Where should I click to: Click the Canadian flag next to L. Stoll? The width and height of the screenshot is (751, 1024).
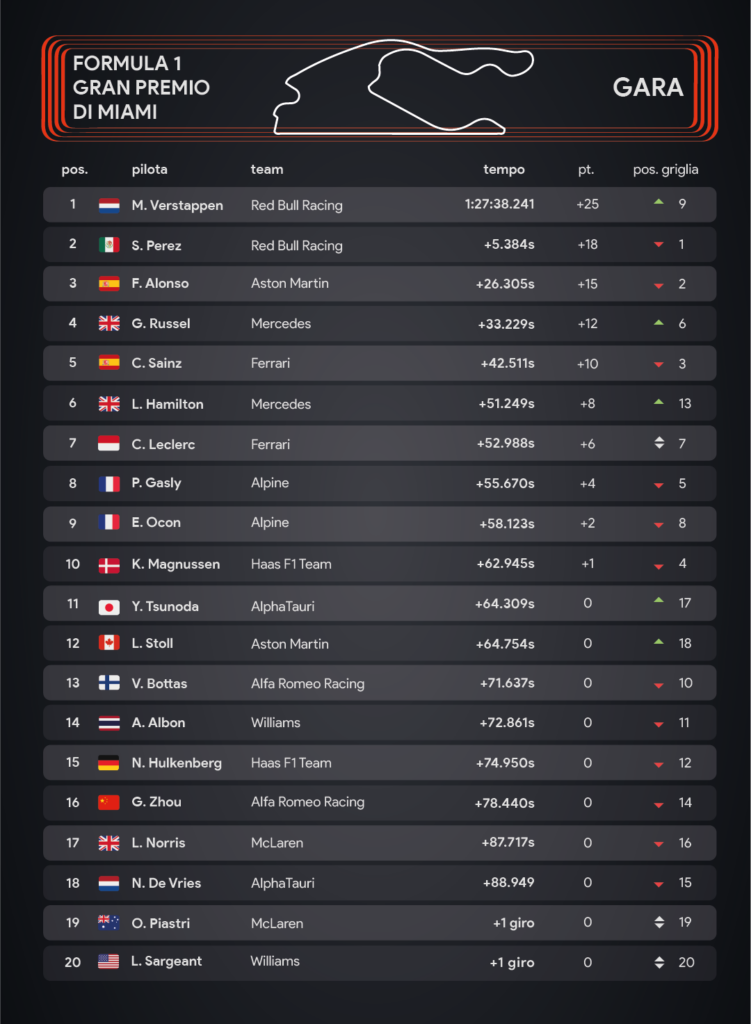[108, 643]
